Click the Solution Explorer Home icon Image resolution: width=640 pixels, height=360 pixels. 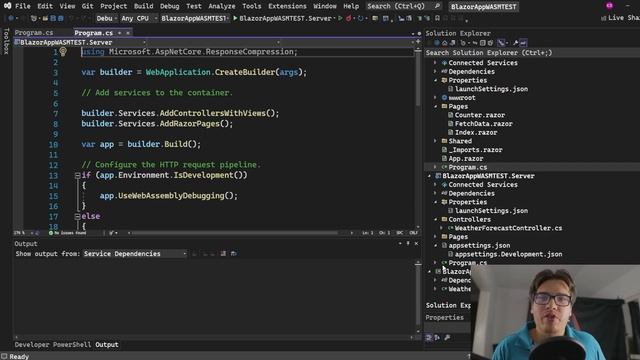coord(444,43)
